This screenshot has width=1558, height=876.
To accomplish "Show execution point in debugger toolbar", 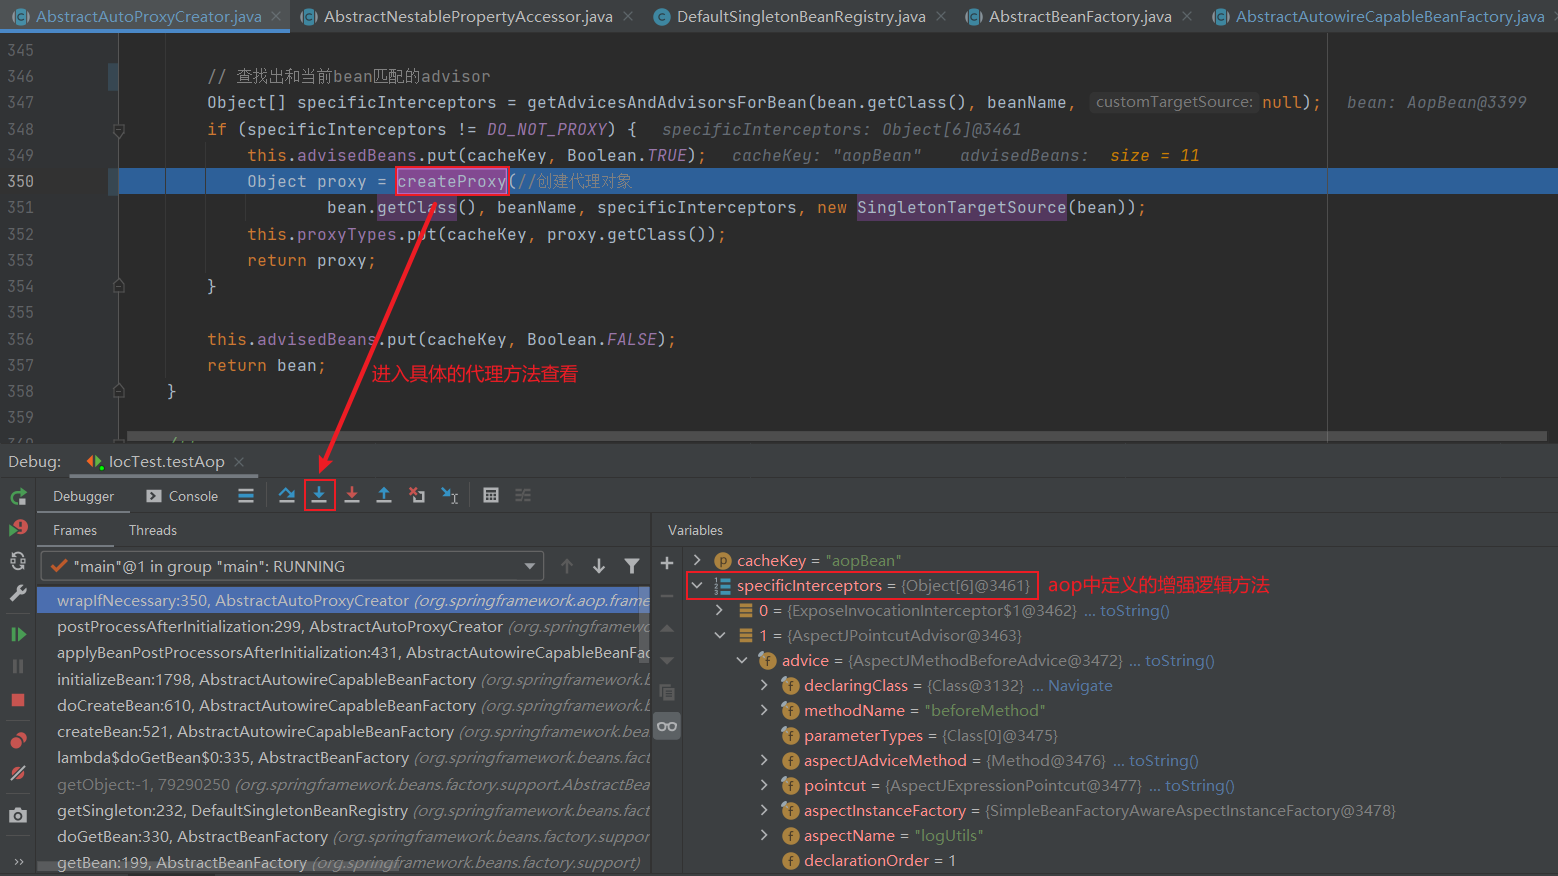I will [x=246, y=496].
